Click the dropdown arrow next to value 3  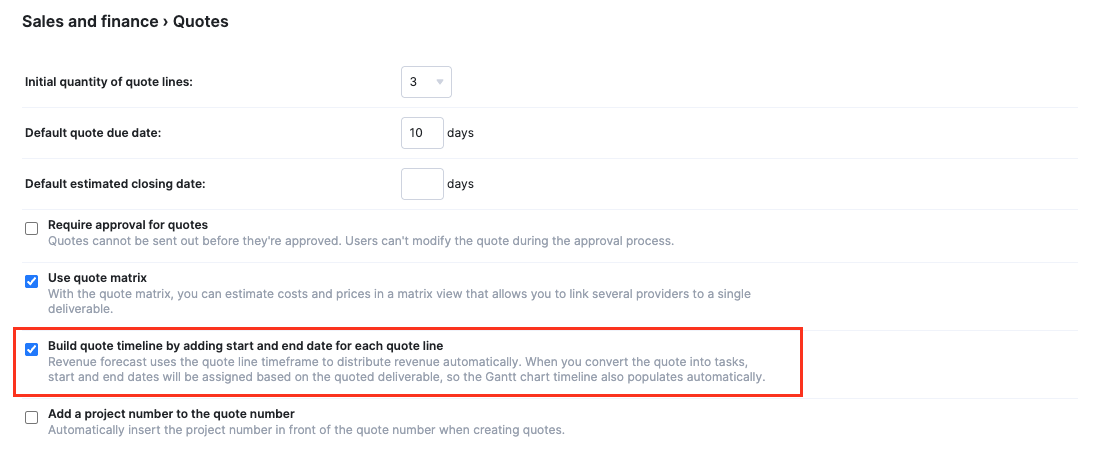[440, 81]
